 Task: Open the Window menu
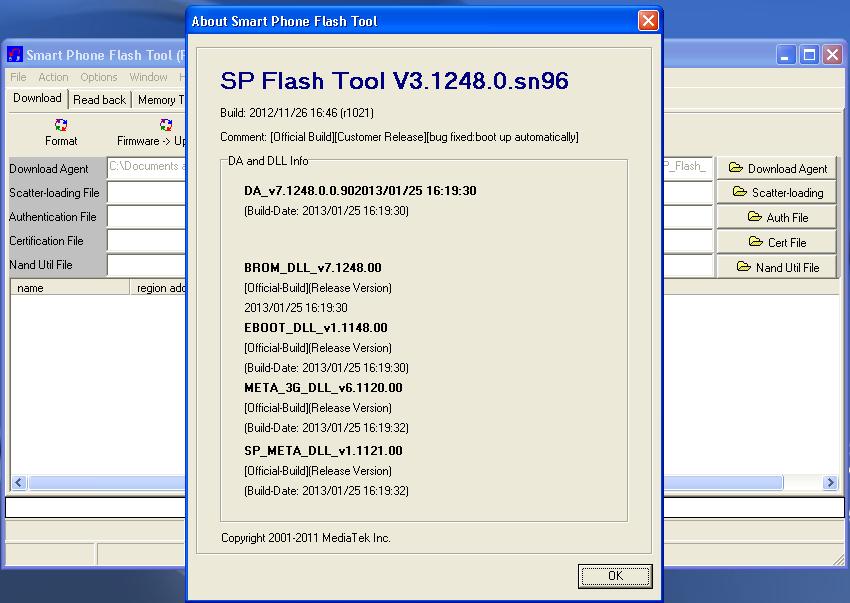click(x=148, y=77)
